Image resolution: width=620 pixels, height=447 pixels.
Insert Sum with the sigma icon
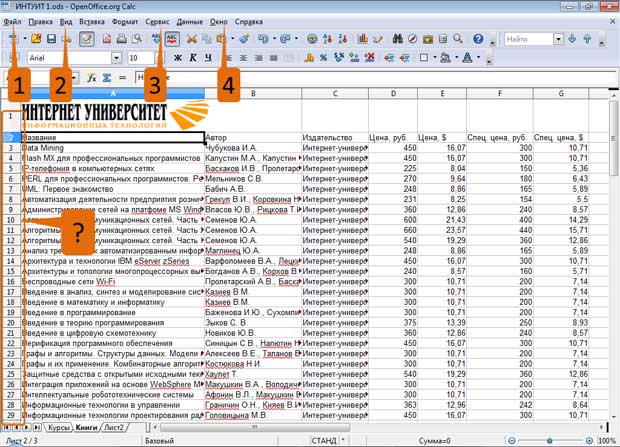click(x=107, y=78)
